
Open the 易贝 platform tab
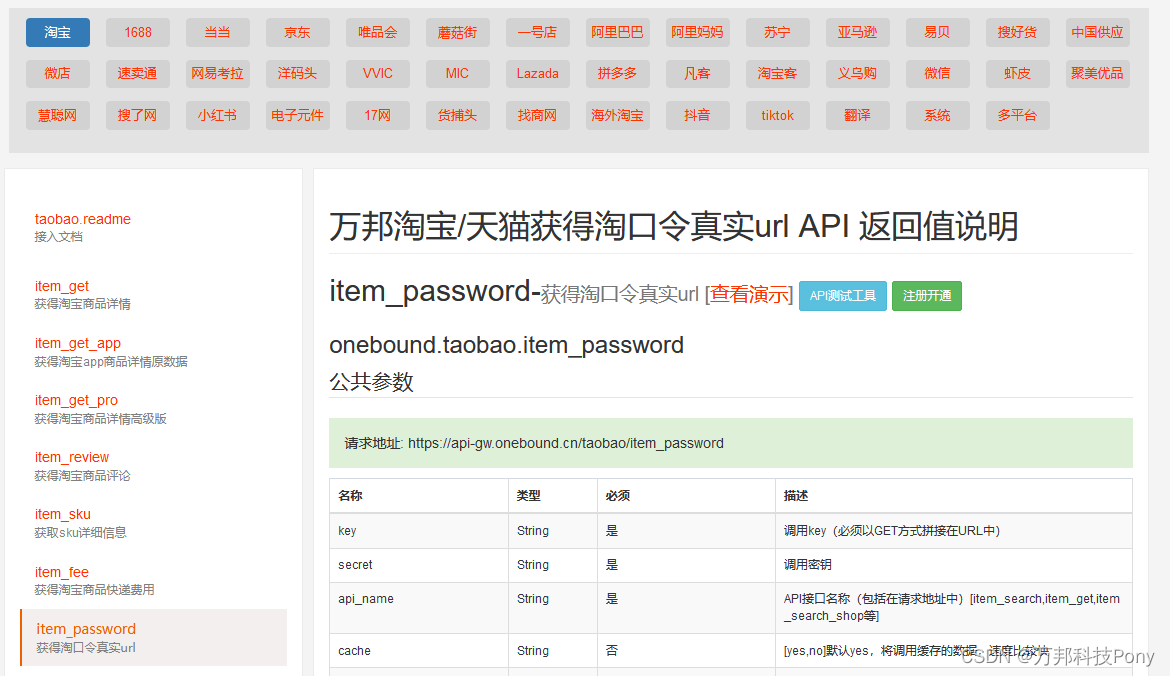pos(937,32)
